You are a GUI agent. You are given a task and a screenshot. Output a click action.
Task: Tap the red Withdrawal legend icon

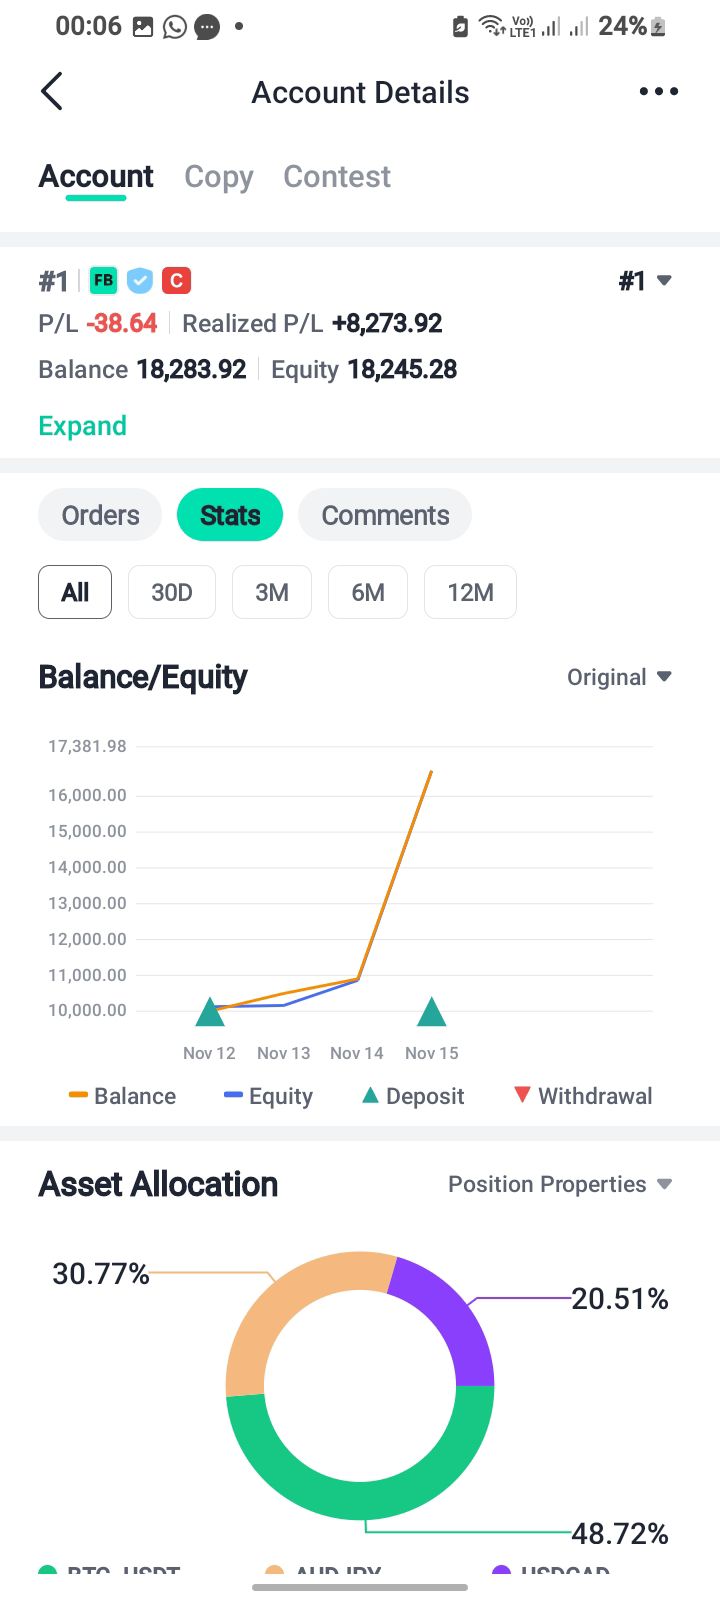(x=522, y=1095)
